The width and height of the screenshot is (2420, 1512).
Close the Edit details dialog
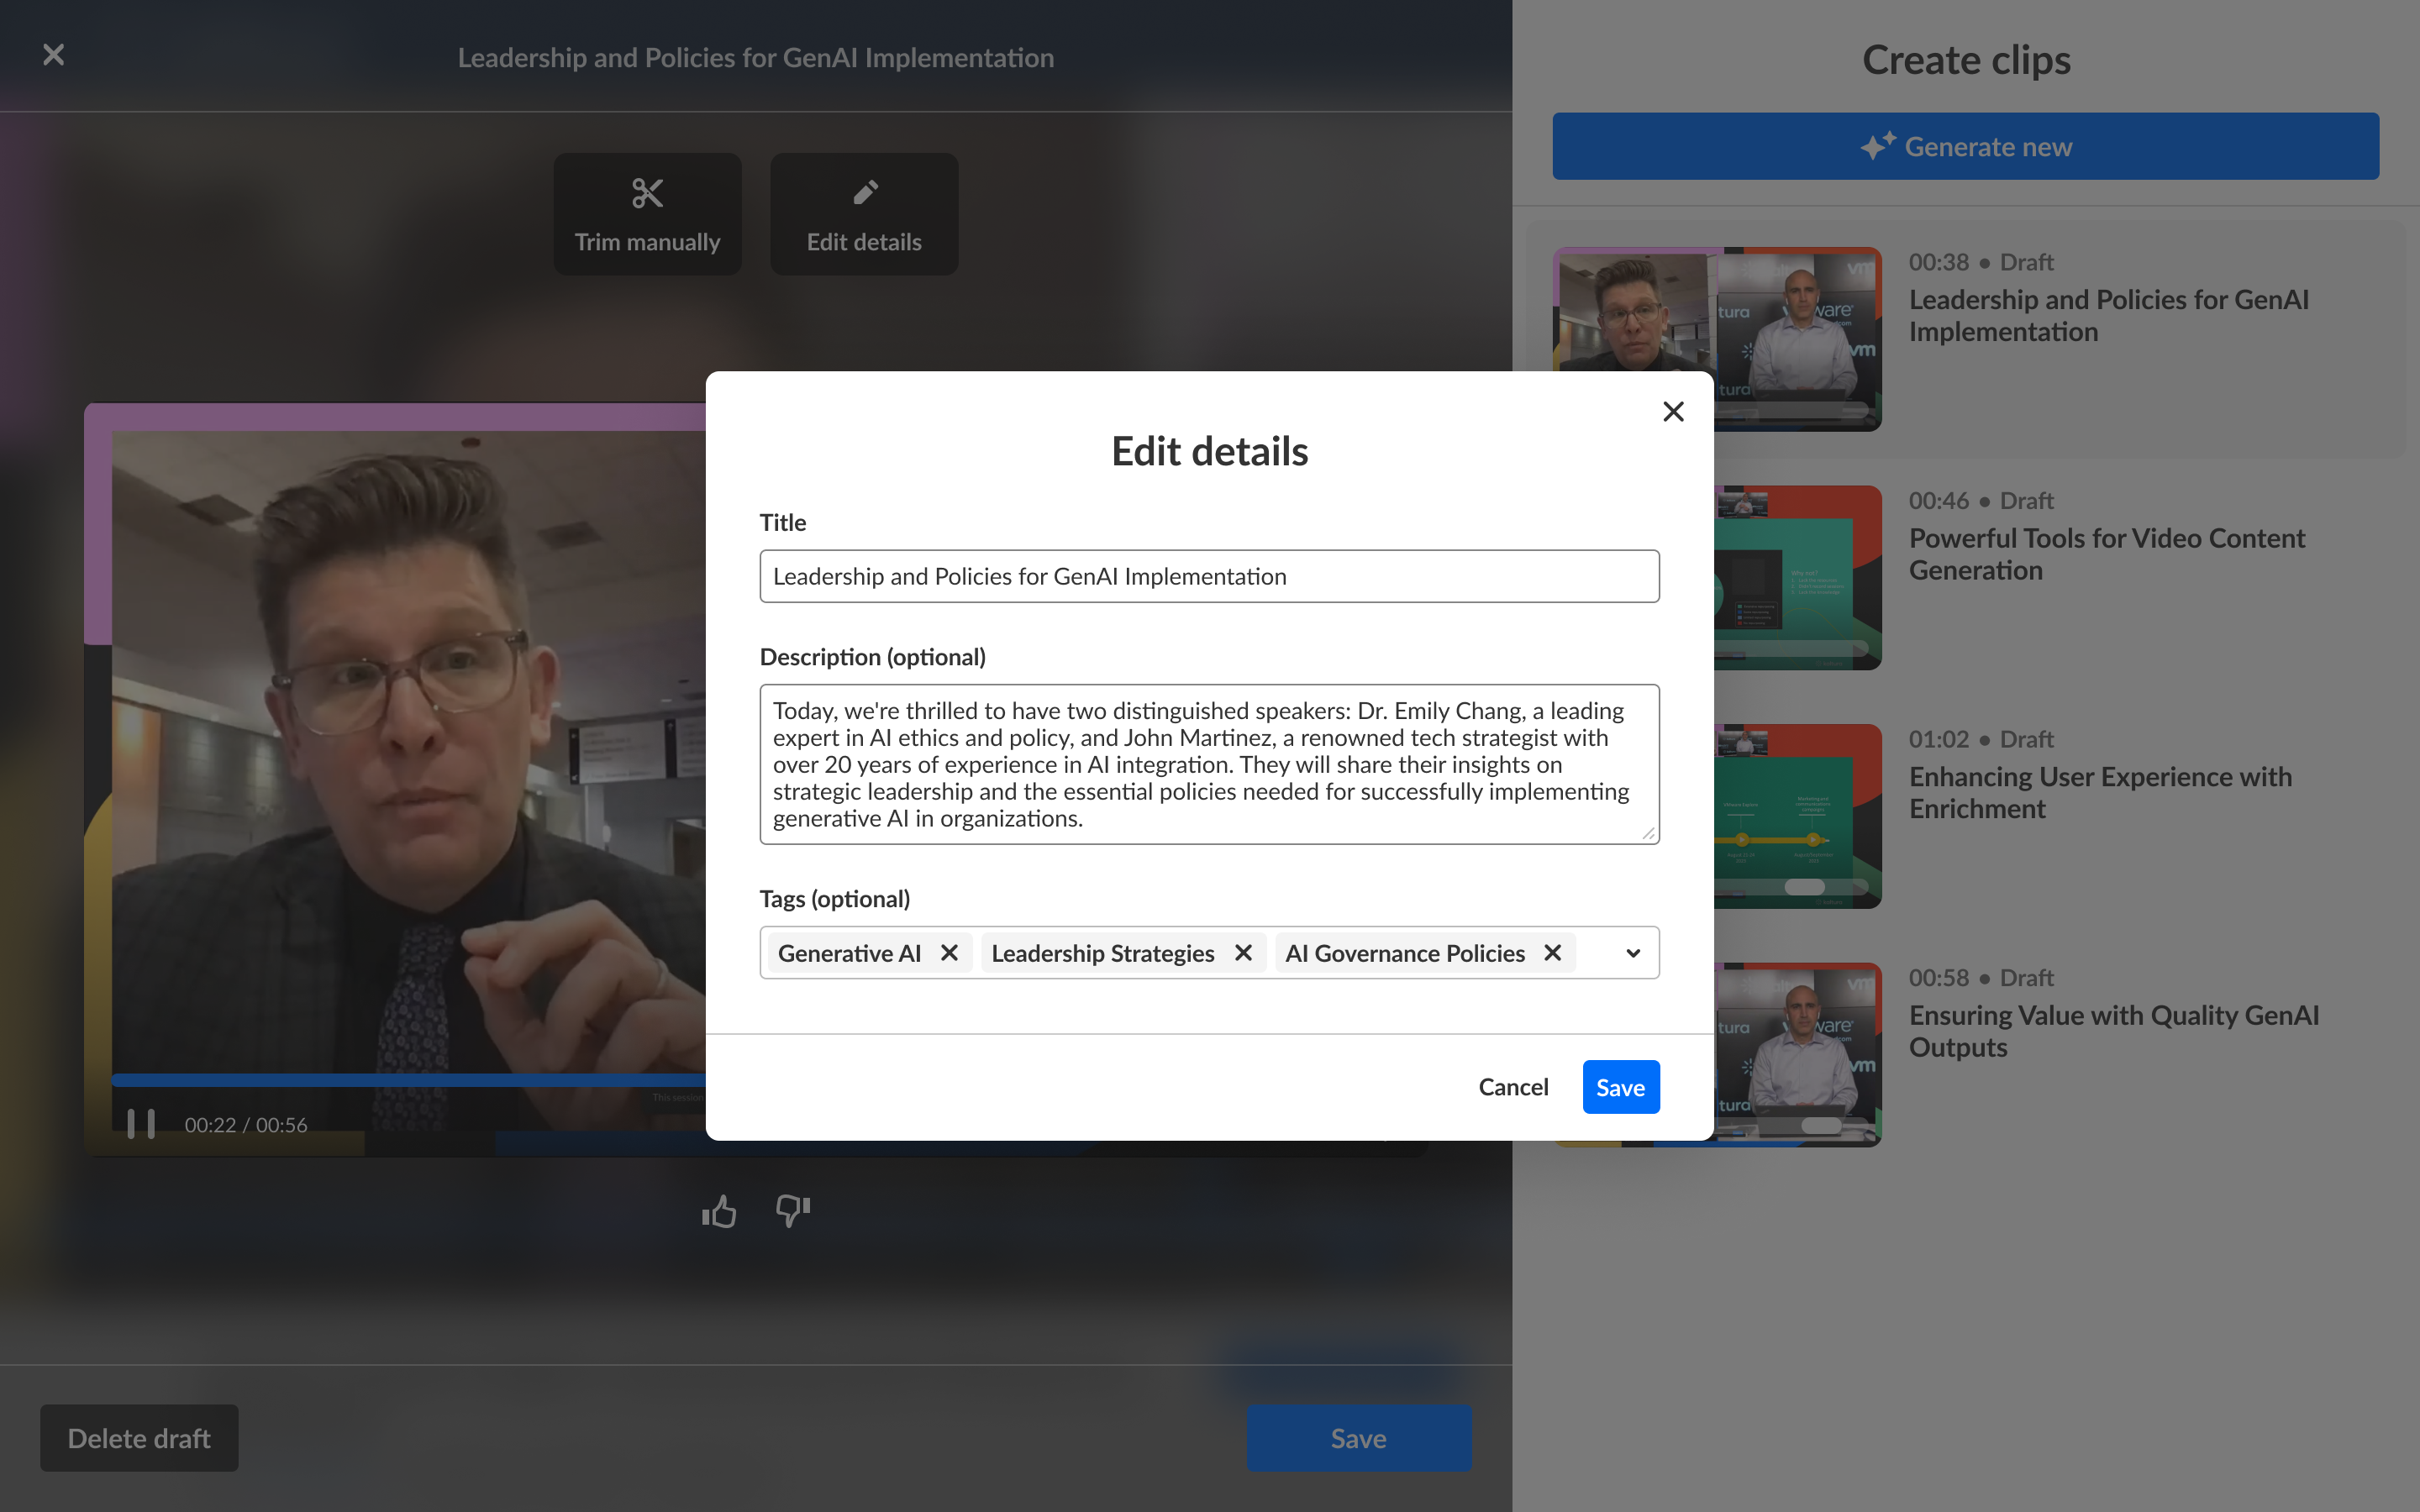[1673, 411]
